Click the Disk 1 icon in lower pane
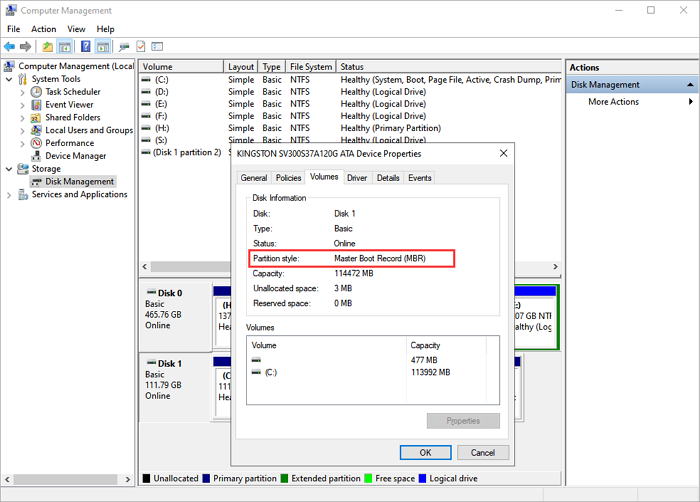This screenshot has height=502, width=700. click(150, 364)
